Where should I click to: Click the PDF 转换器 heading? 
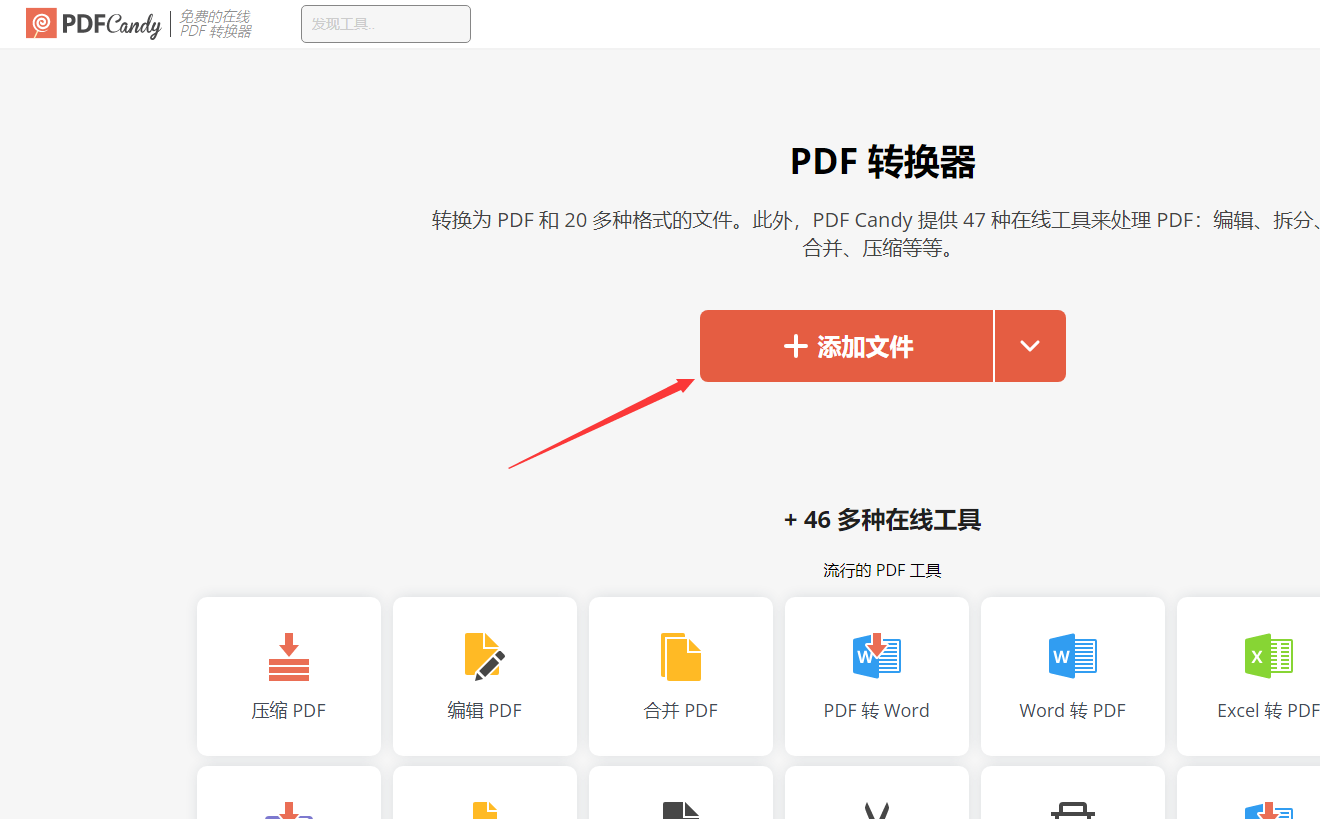point(883,162)
